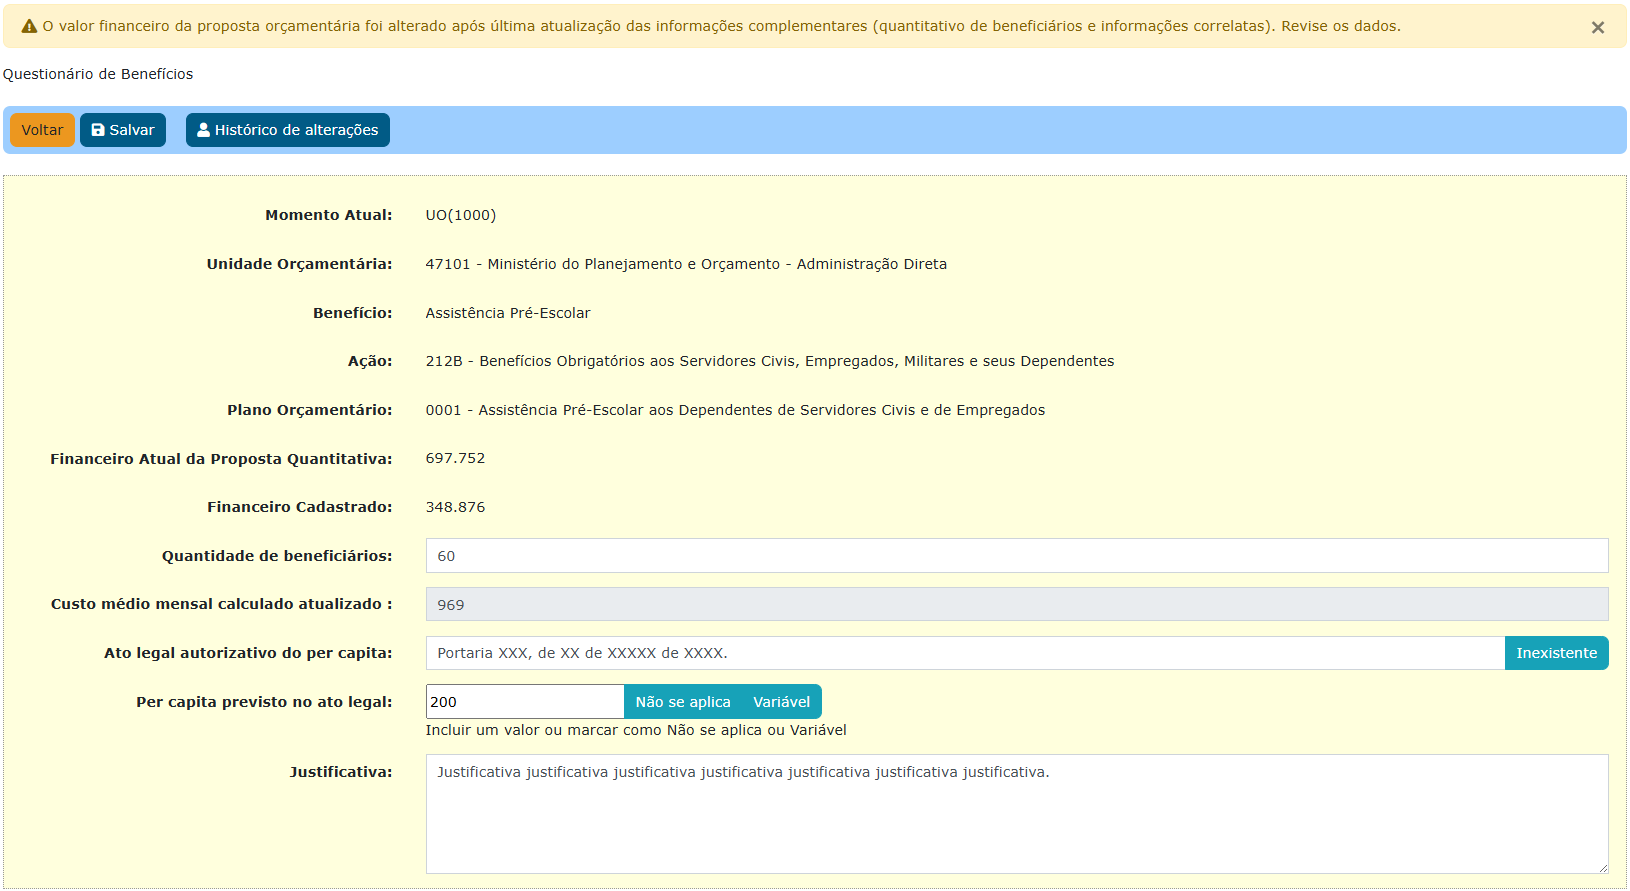1630x891 pixels.
Task: Click the Justificativa textarea corner grip
Action: tap(1602, 867)
